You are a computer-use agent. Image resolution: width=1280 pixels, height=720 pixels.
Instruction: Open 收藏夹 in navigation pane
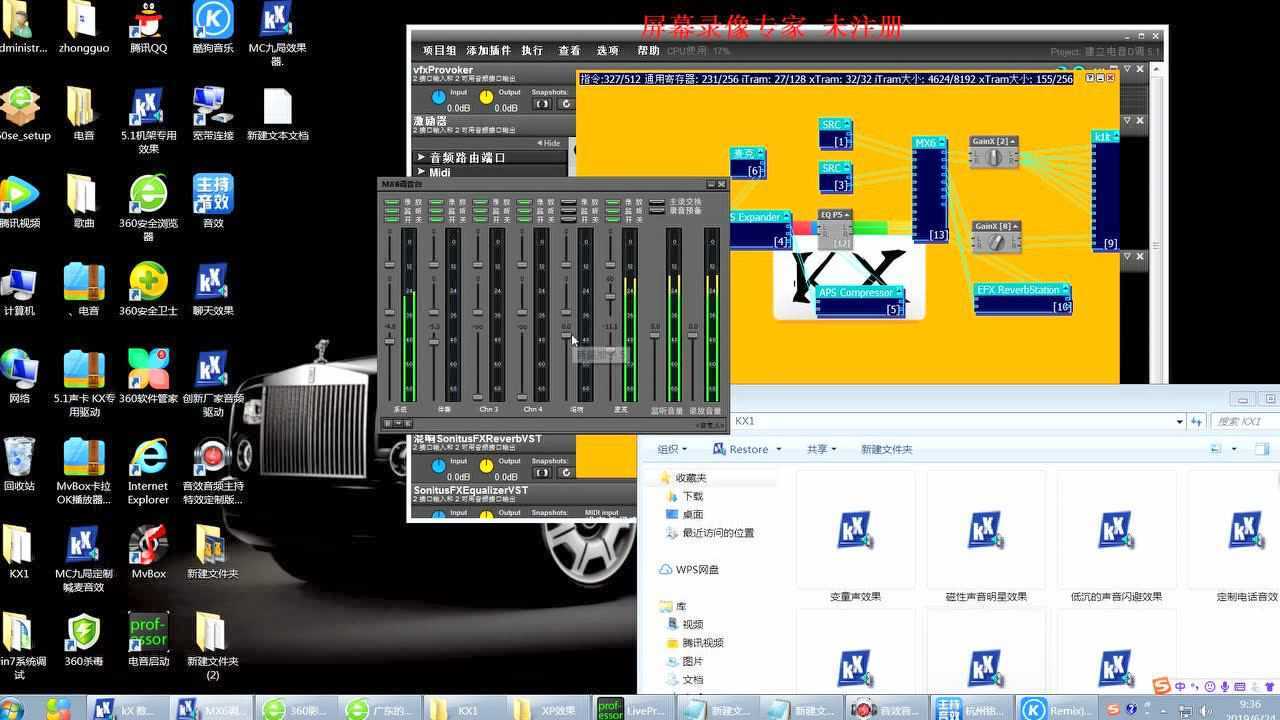[691, 478]
